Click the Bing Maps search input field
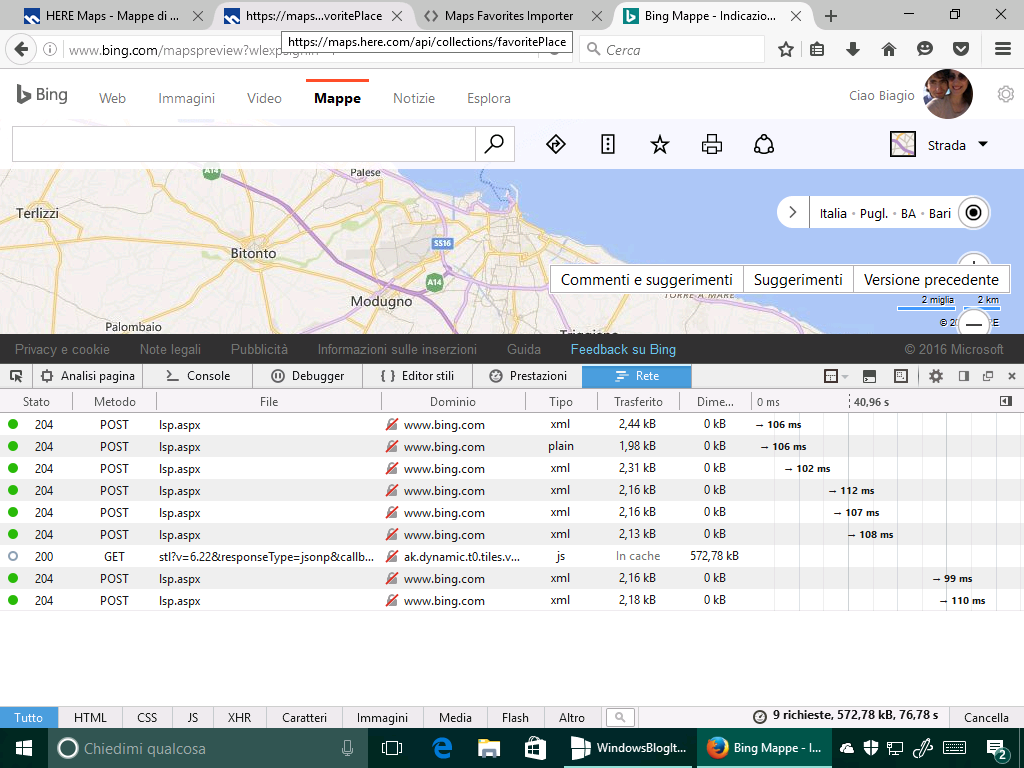The height and width of the screenshot is (768, 1024). coord(244,144)
